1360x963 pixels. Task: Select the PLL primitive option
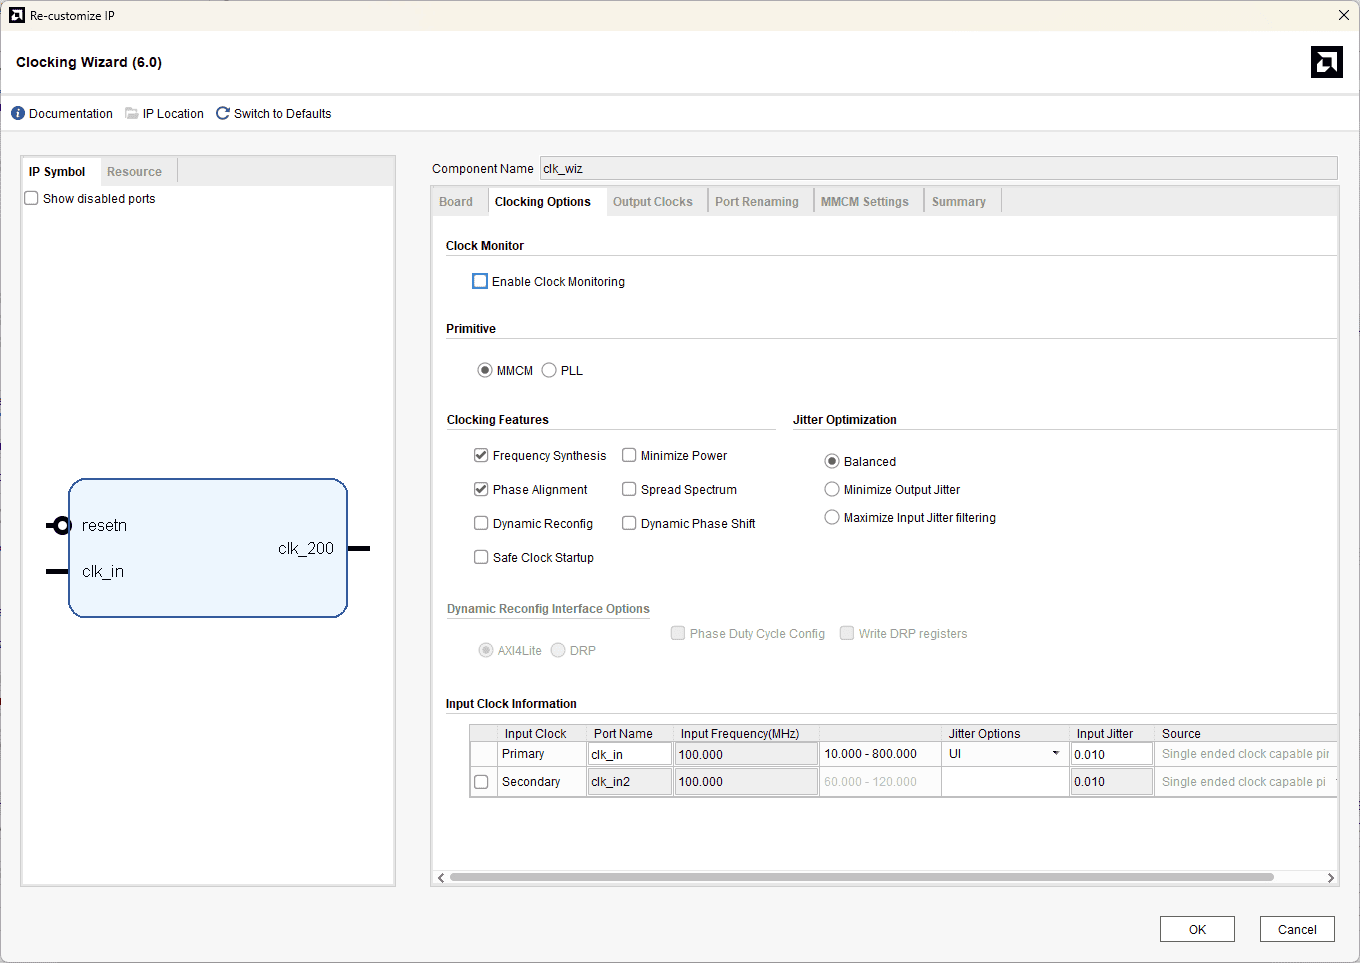click(549, 371)
